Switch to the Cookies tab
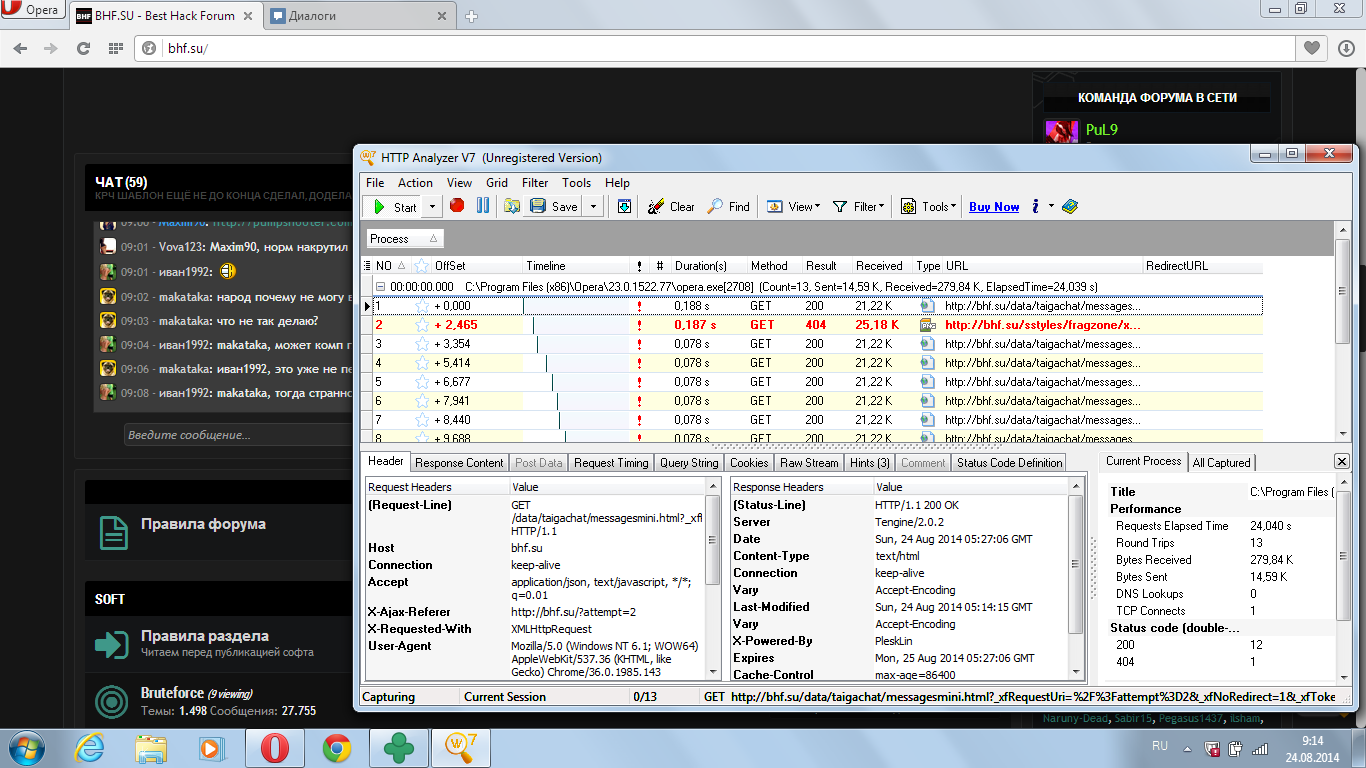This screenshot has width=1366, height=768. (749, 463)
